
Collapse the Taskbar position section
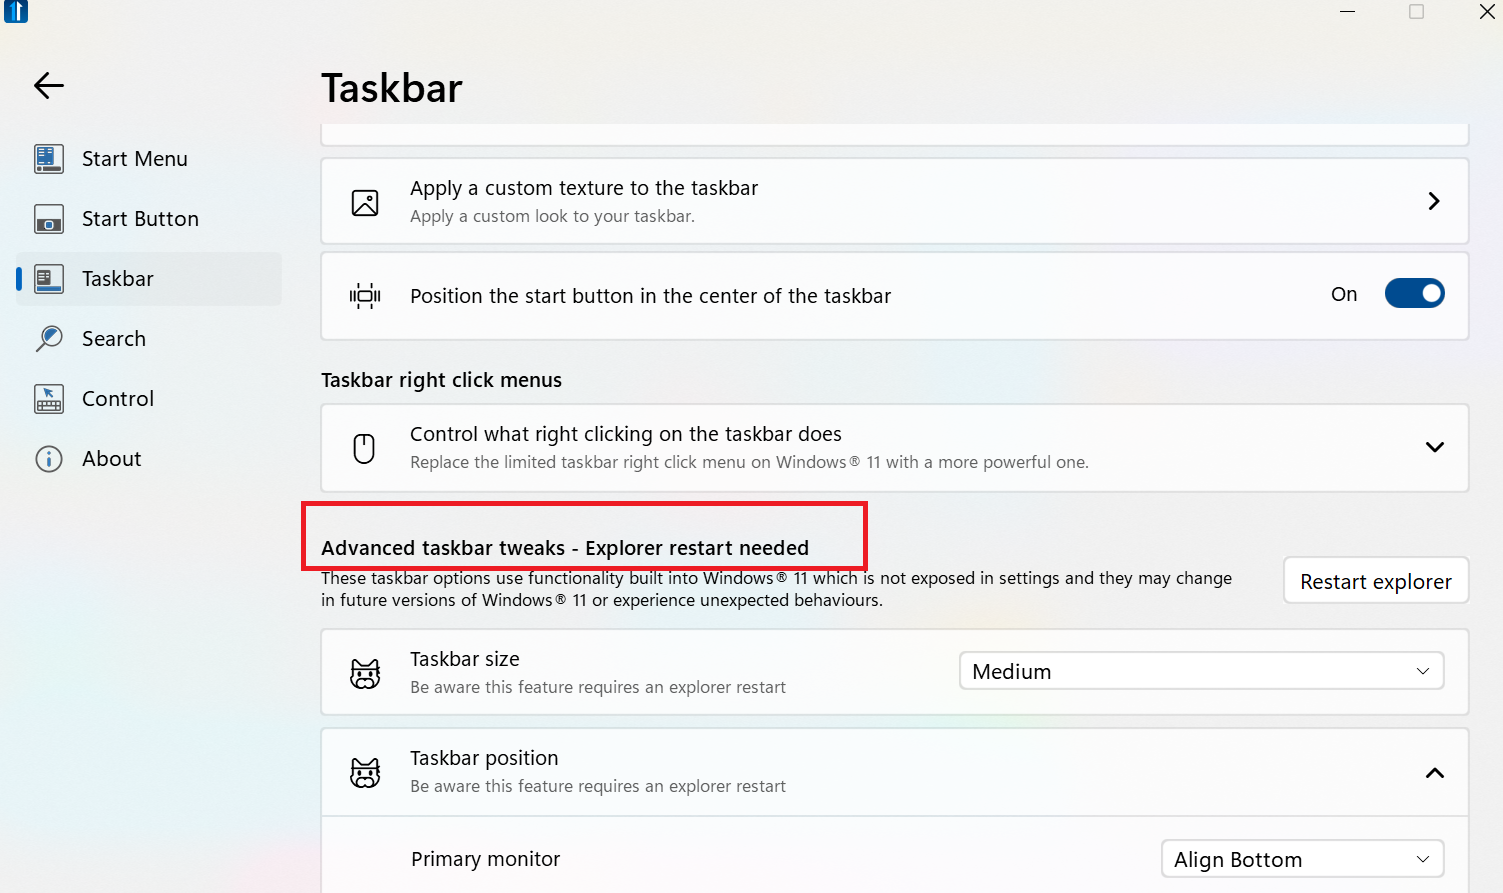(x=1435, y=772)
